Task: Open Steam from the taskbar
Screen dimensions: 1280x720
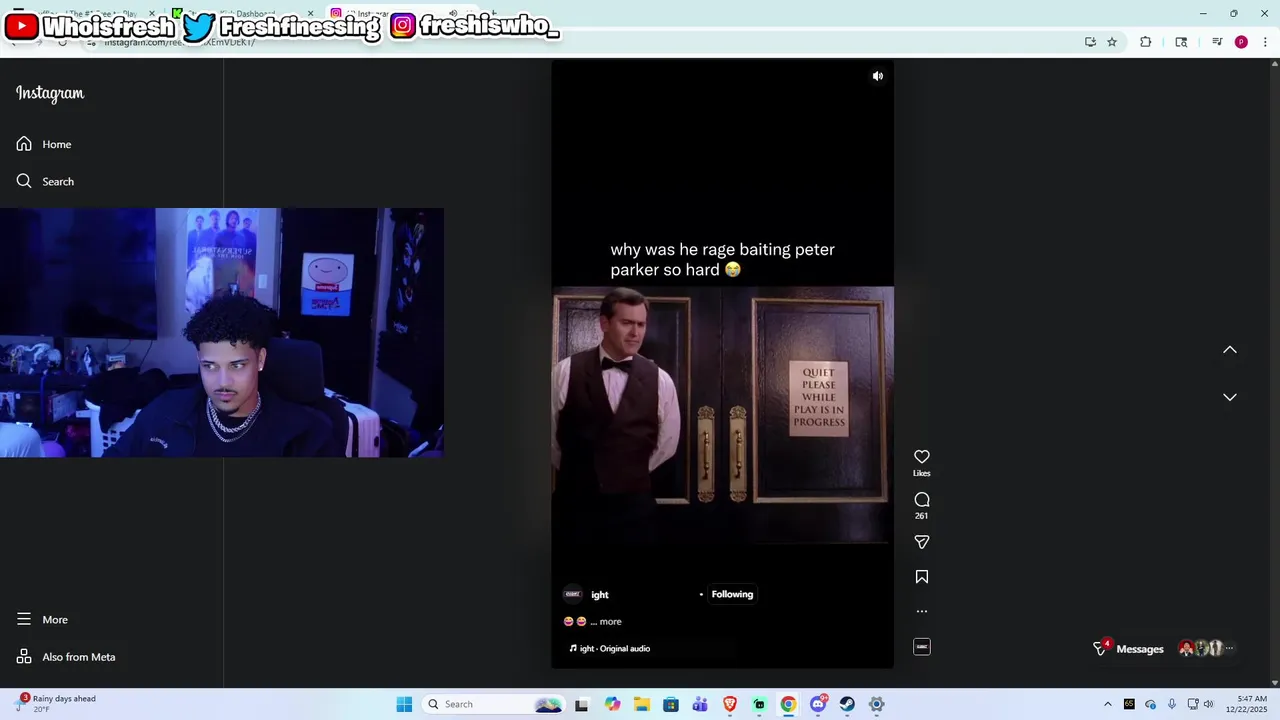Action: click(x=847, y=704)
